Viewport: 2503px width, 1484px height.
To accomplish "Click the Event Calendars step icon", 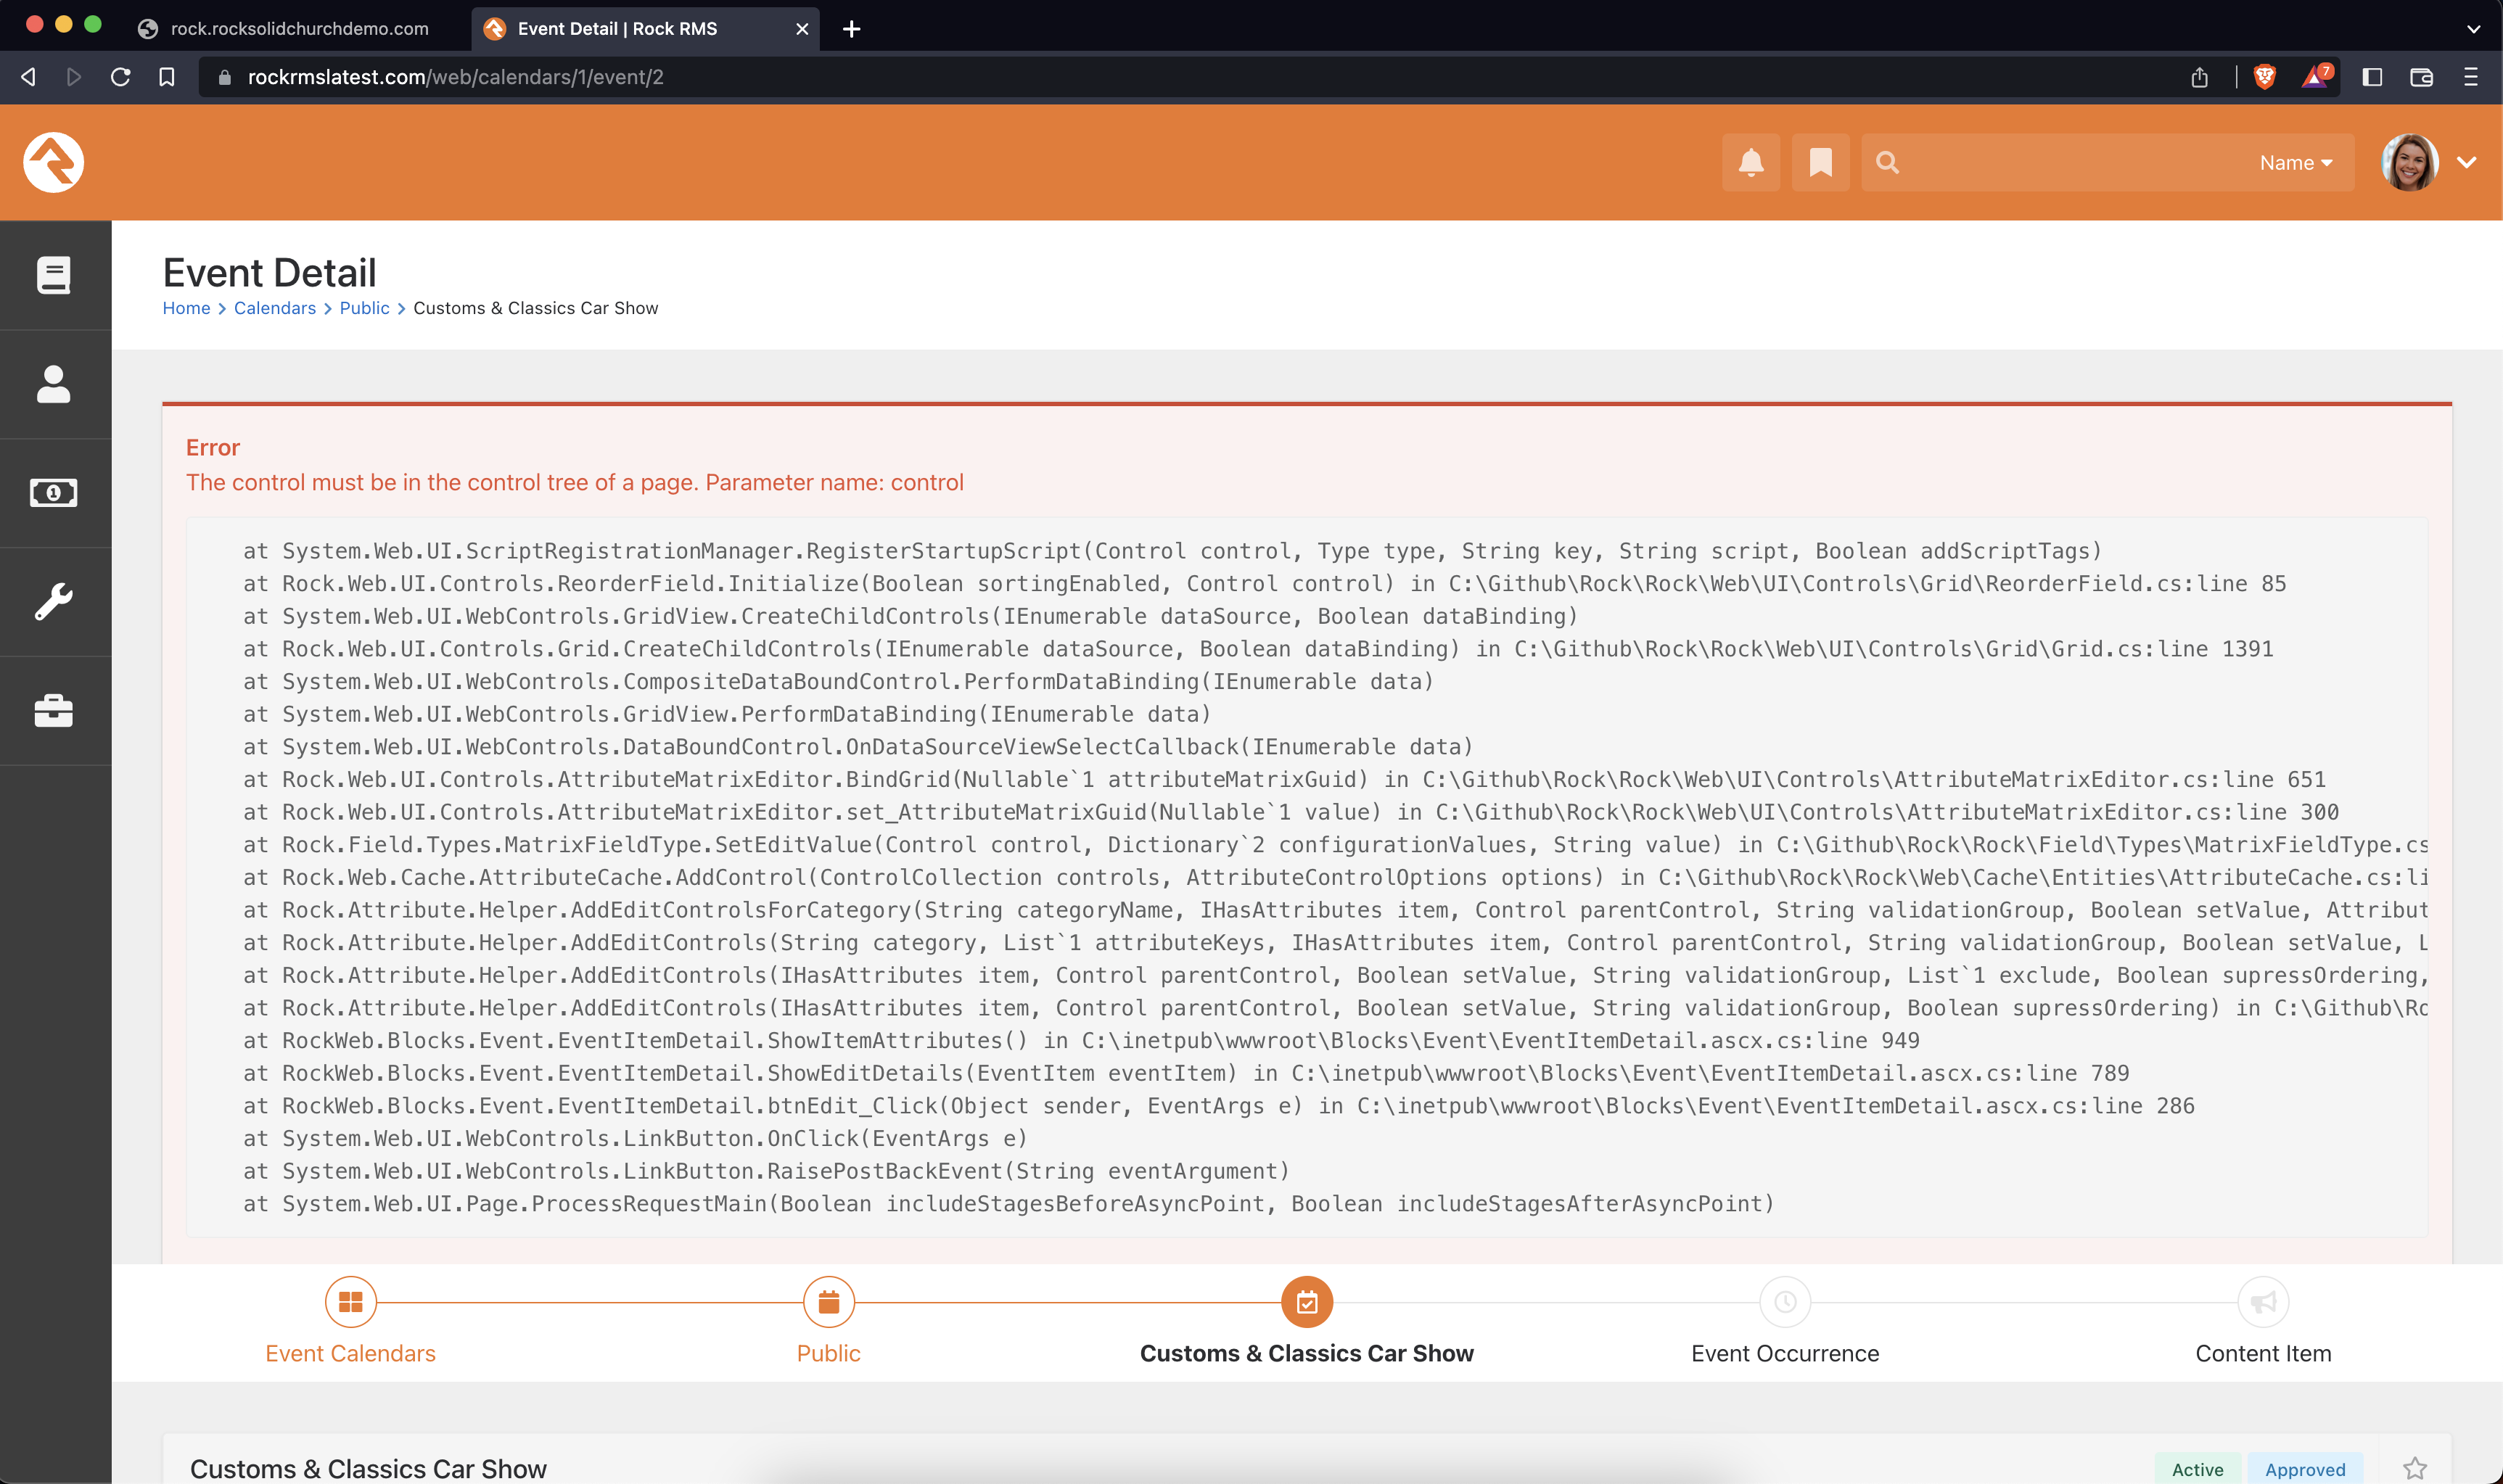I will pos(350,1302).
